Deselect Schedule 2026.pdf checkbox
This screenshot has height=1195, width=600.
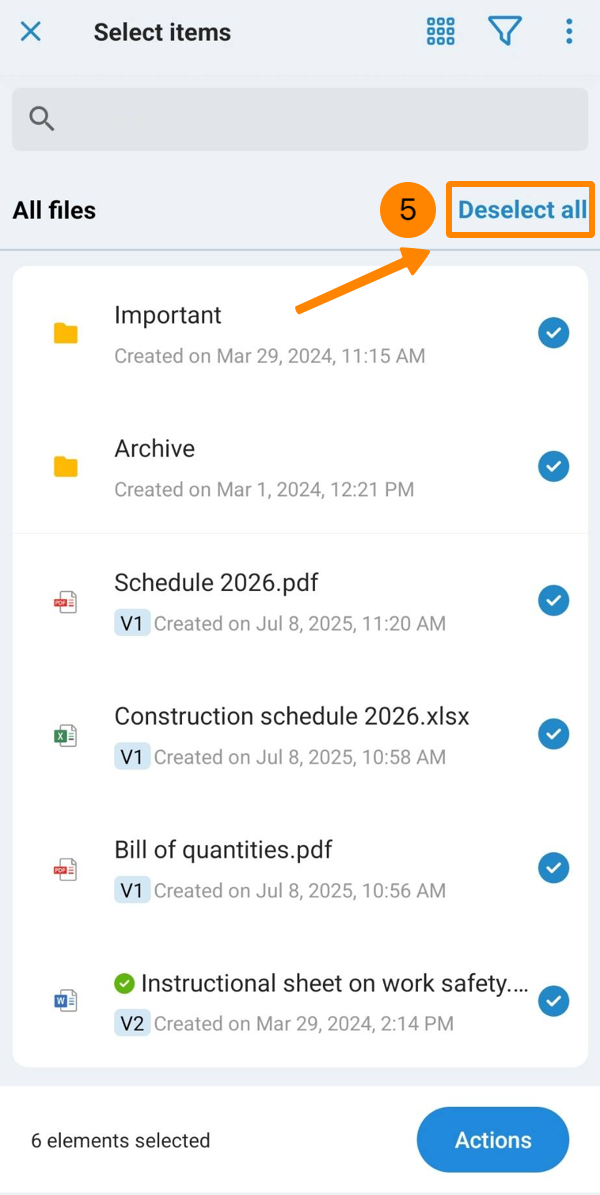click(553, 600)
